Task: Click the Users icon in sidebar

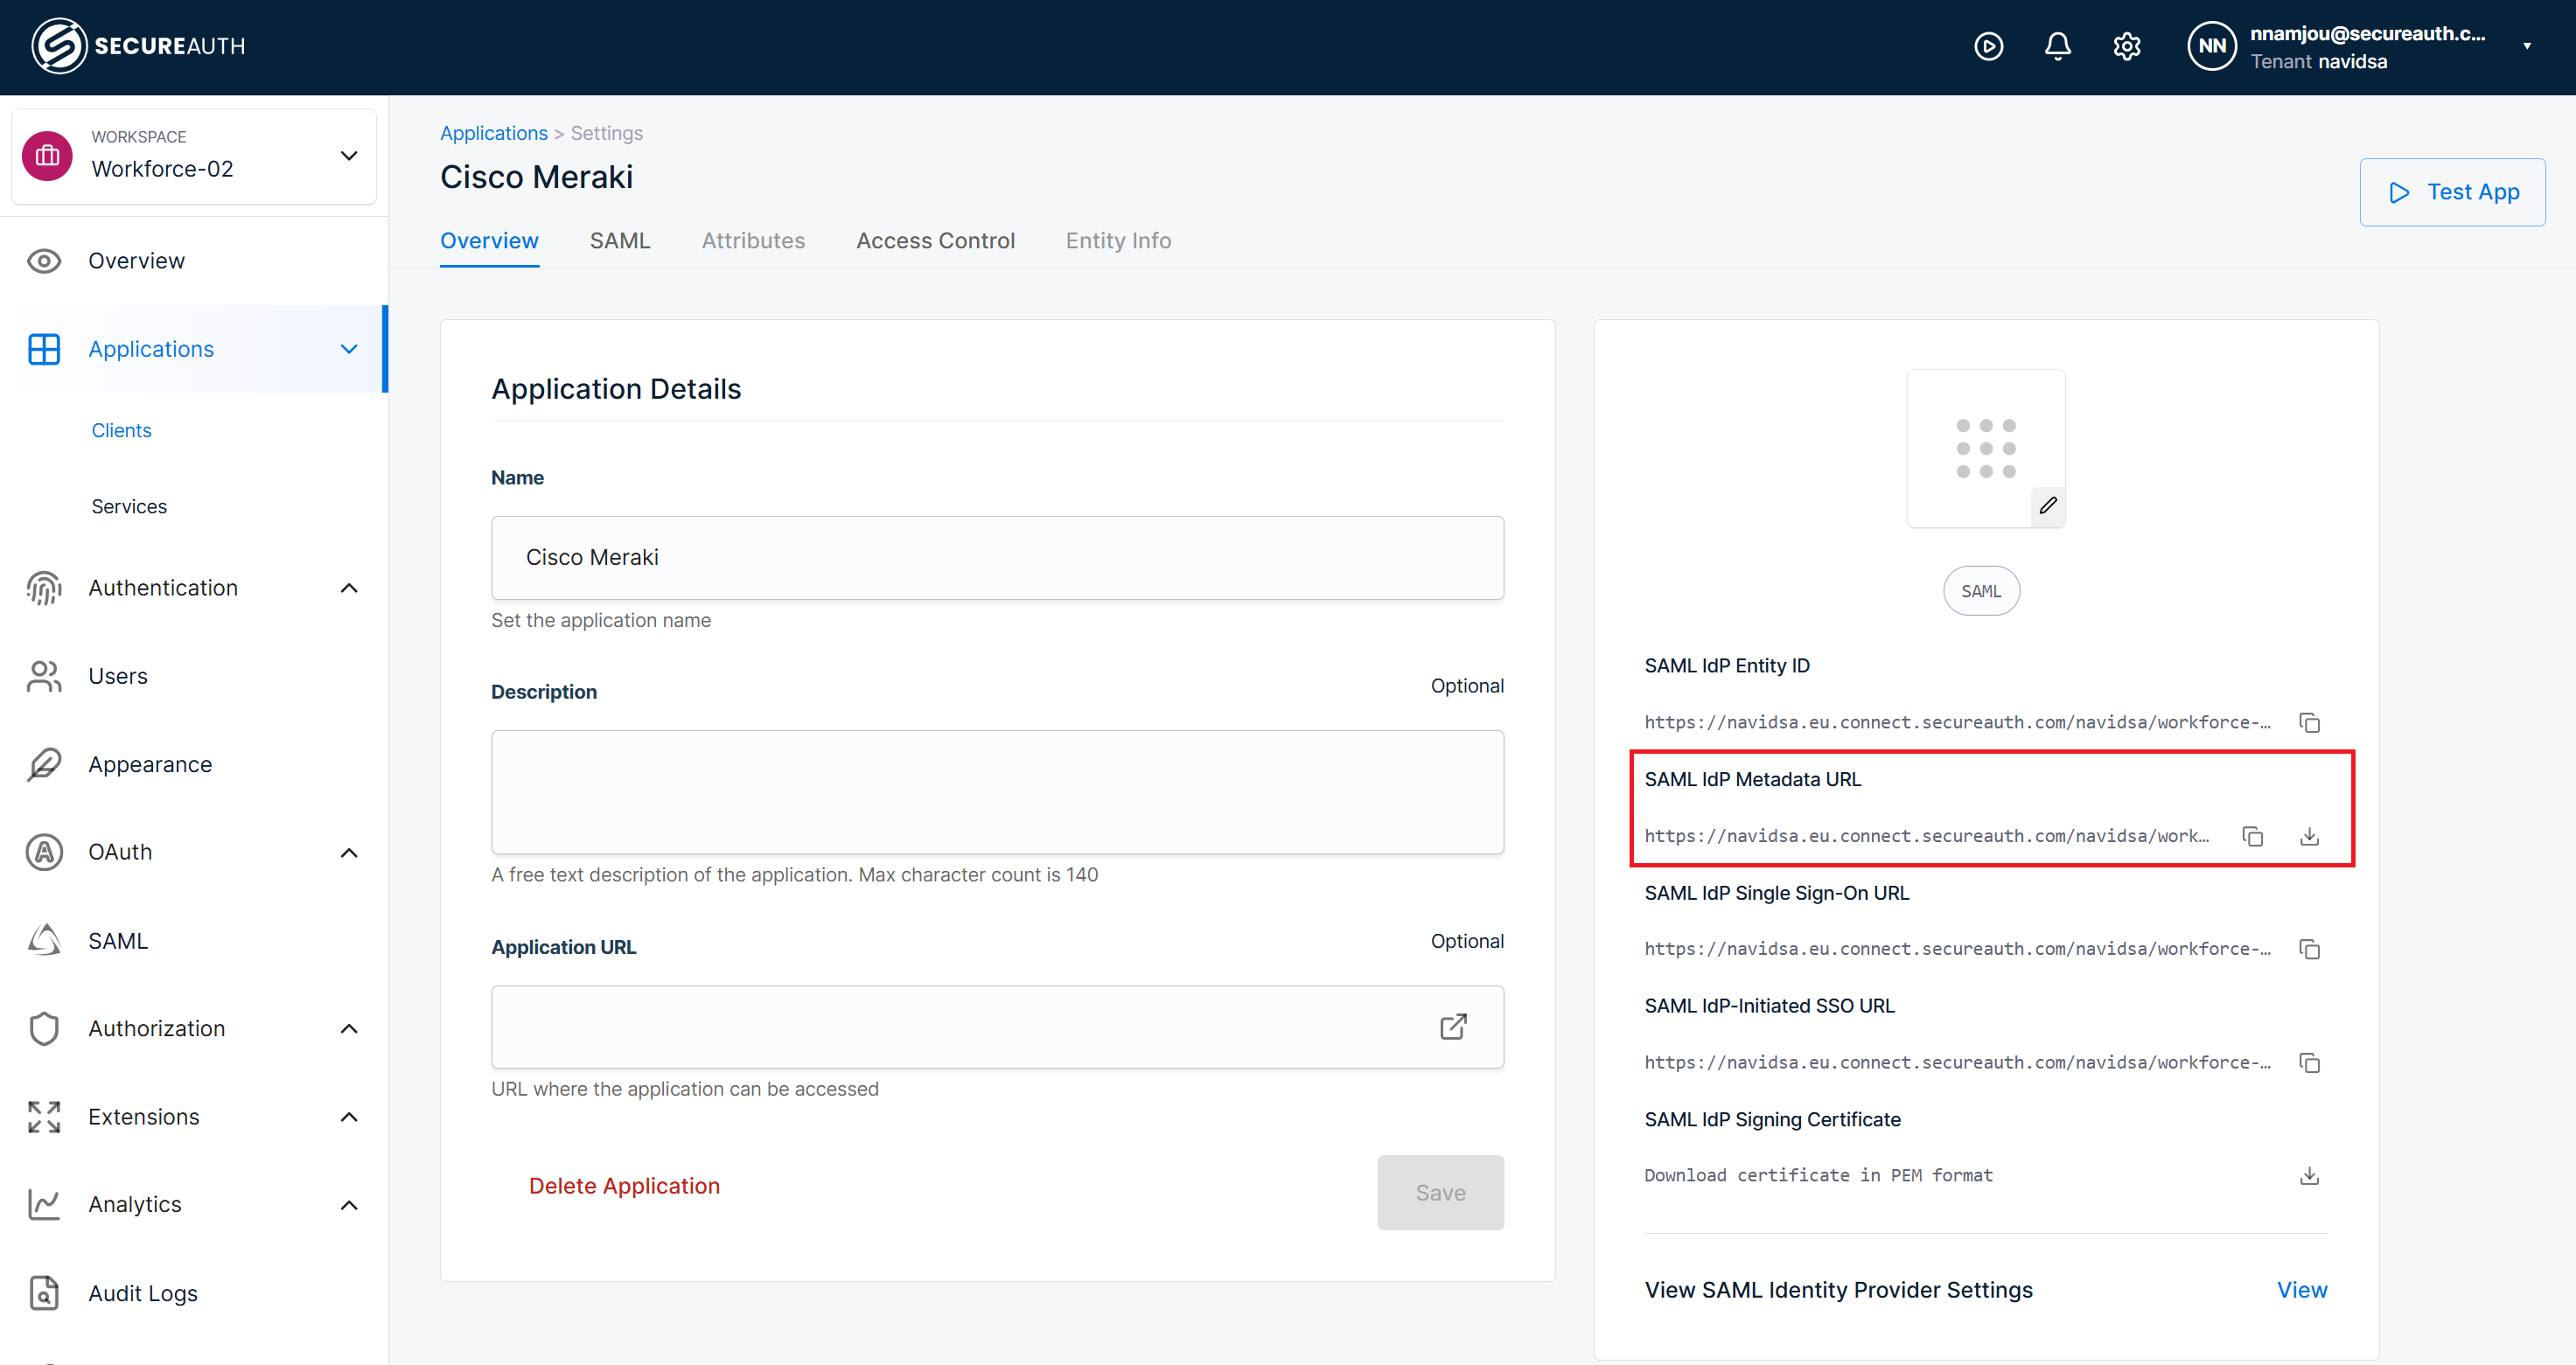Action: [x=44, y=676]
